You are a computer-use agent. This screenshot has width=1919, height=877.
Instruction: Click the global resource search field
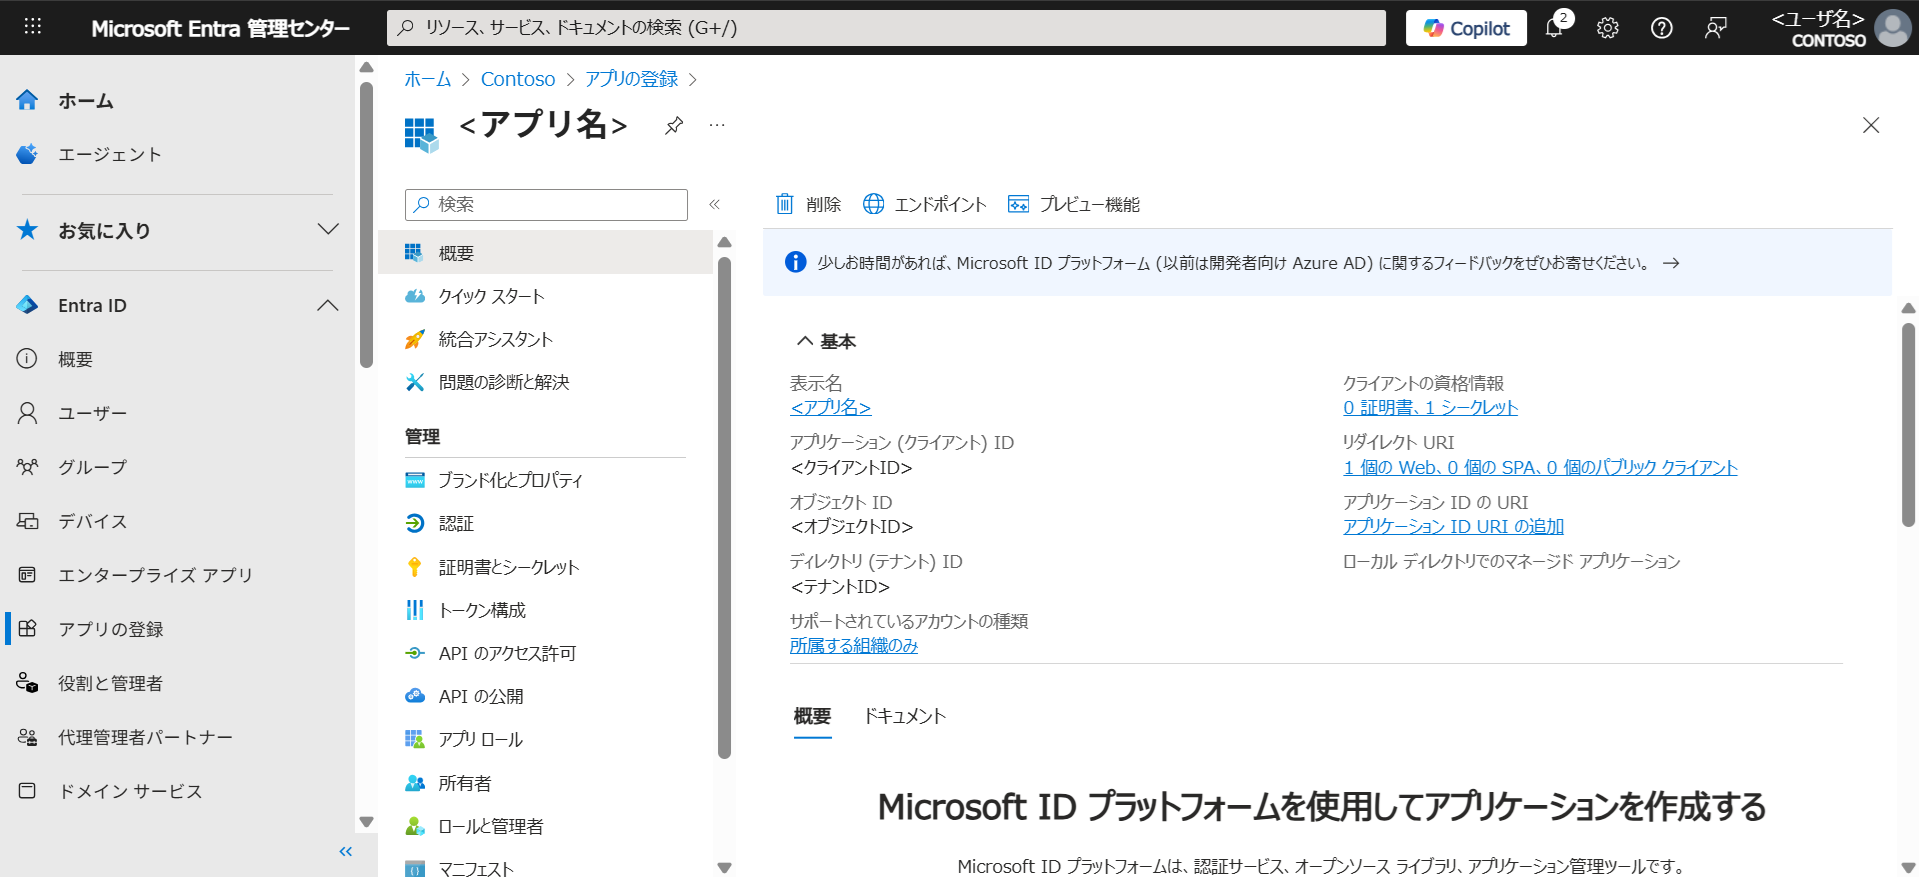(886, 28)
